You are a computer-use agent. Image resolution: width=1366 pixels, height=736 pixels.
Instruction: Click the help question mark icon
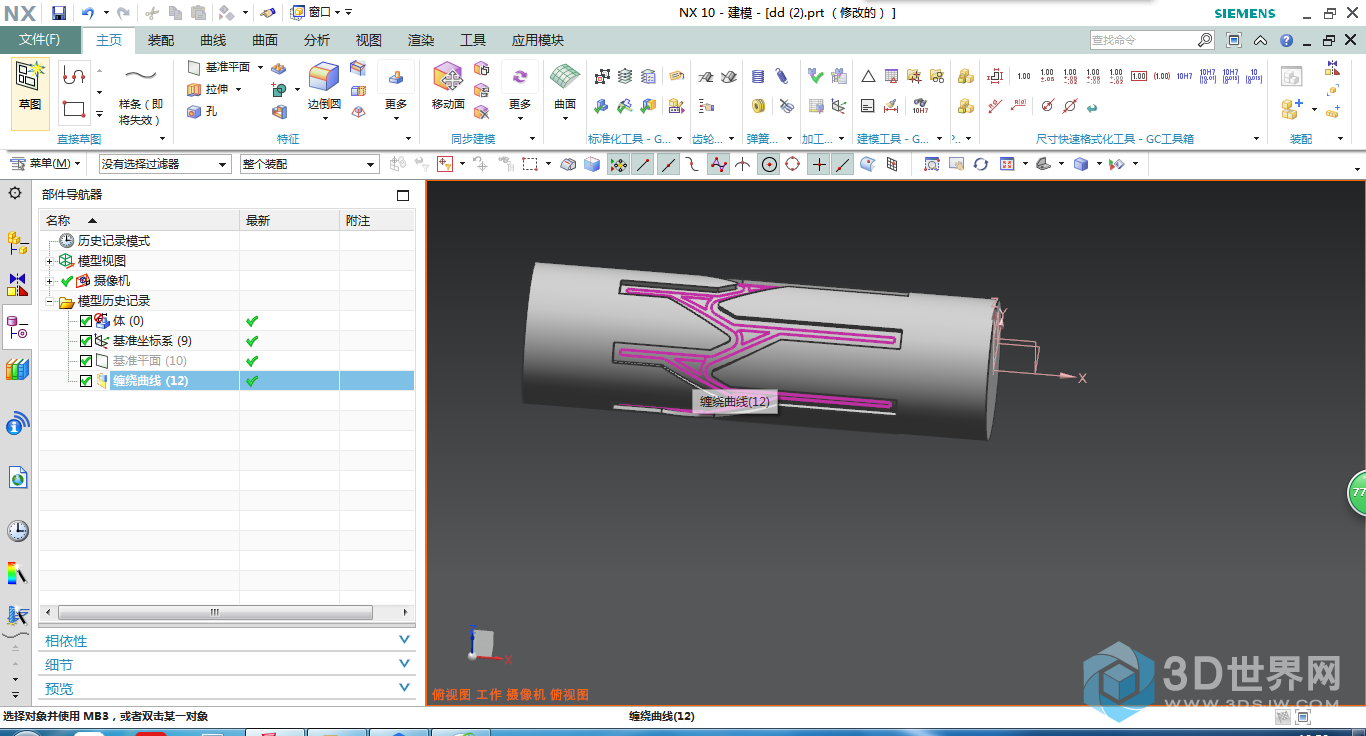point(1287,41)
